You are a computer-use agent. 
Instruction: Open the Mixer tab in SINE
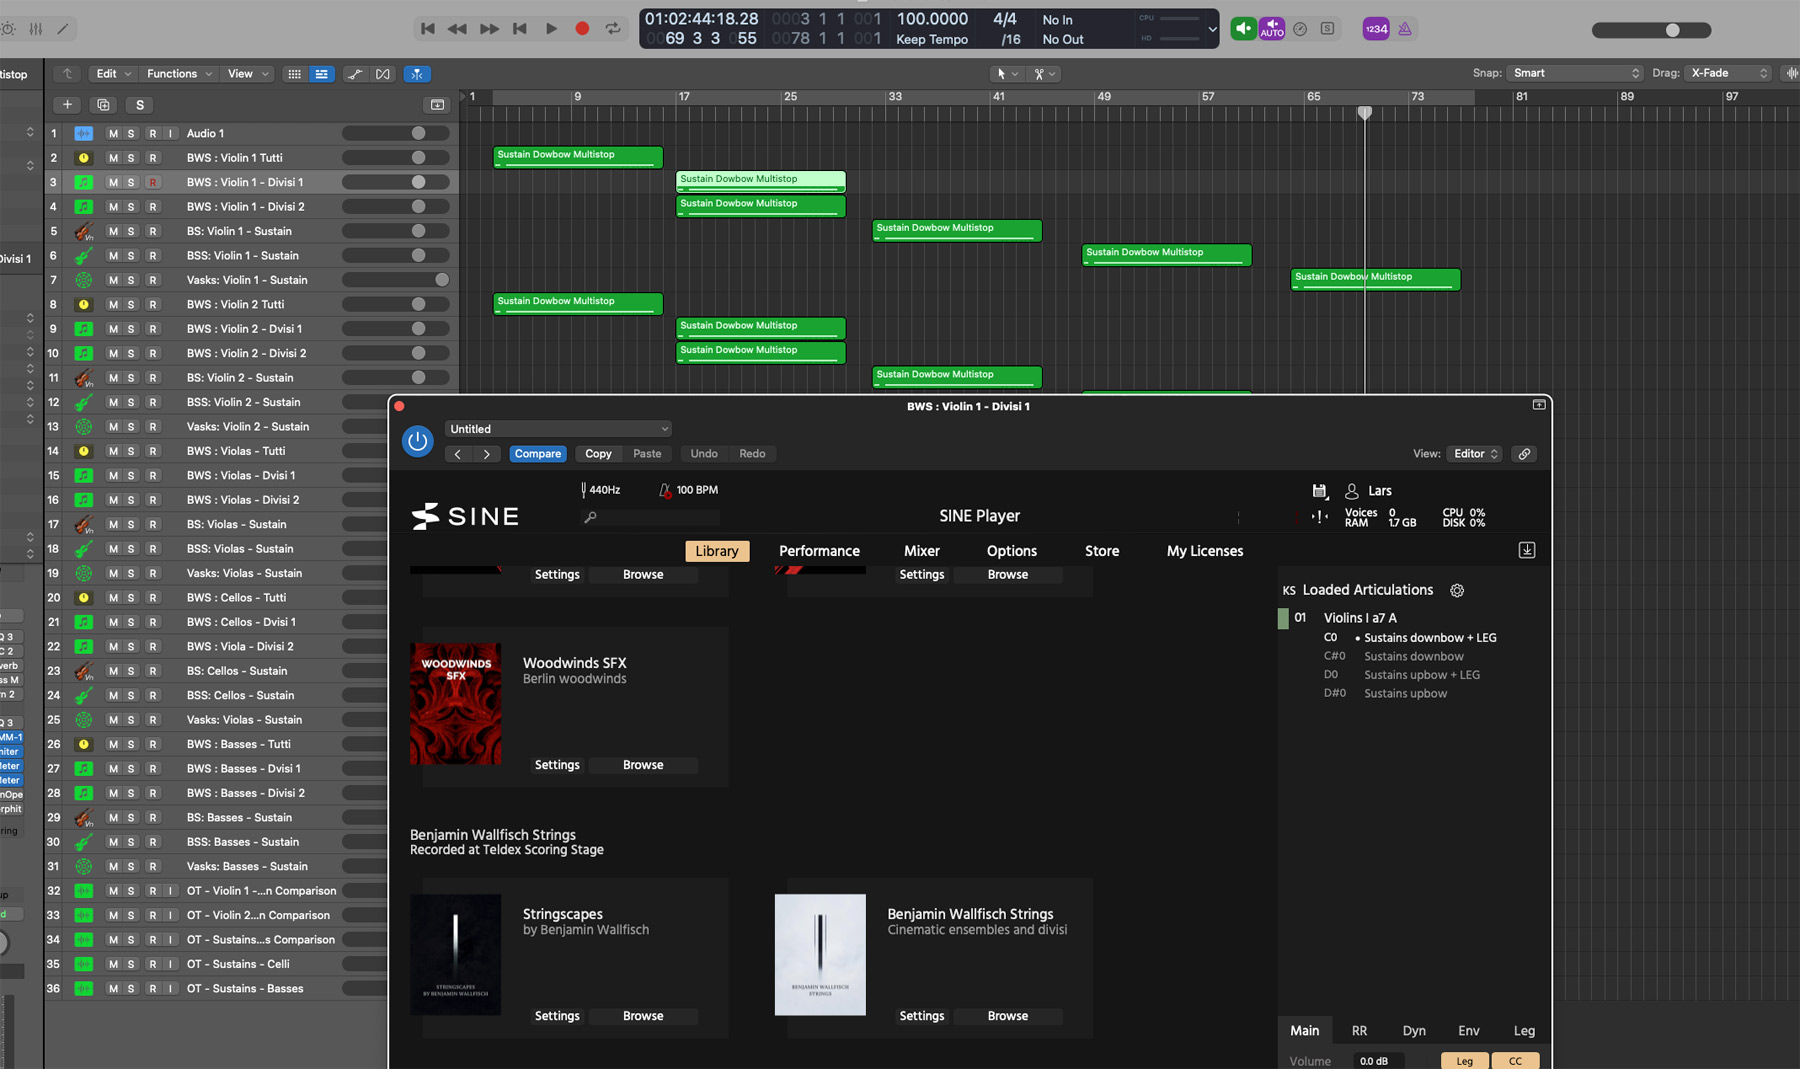click(921, 551)
